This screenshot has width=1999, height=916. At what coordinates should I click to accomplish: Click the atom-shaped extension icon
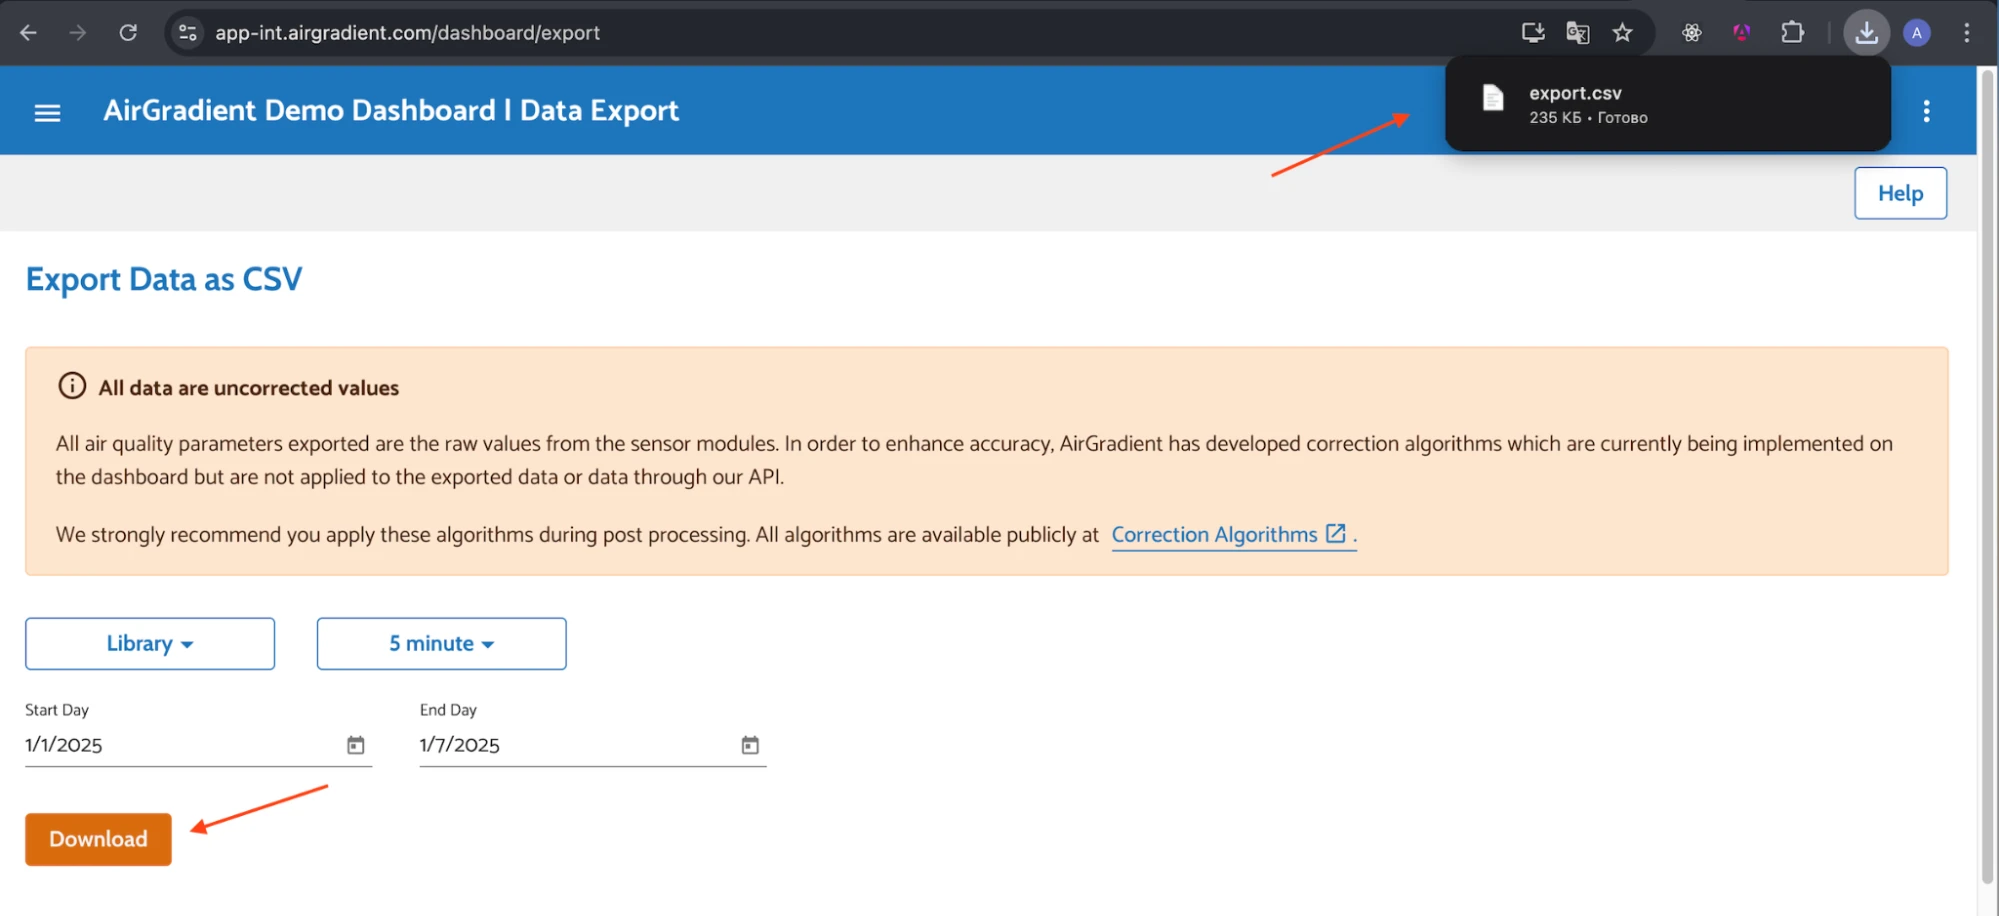[1691, 33]
